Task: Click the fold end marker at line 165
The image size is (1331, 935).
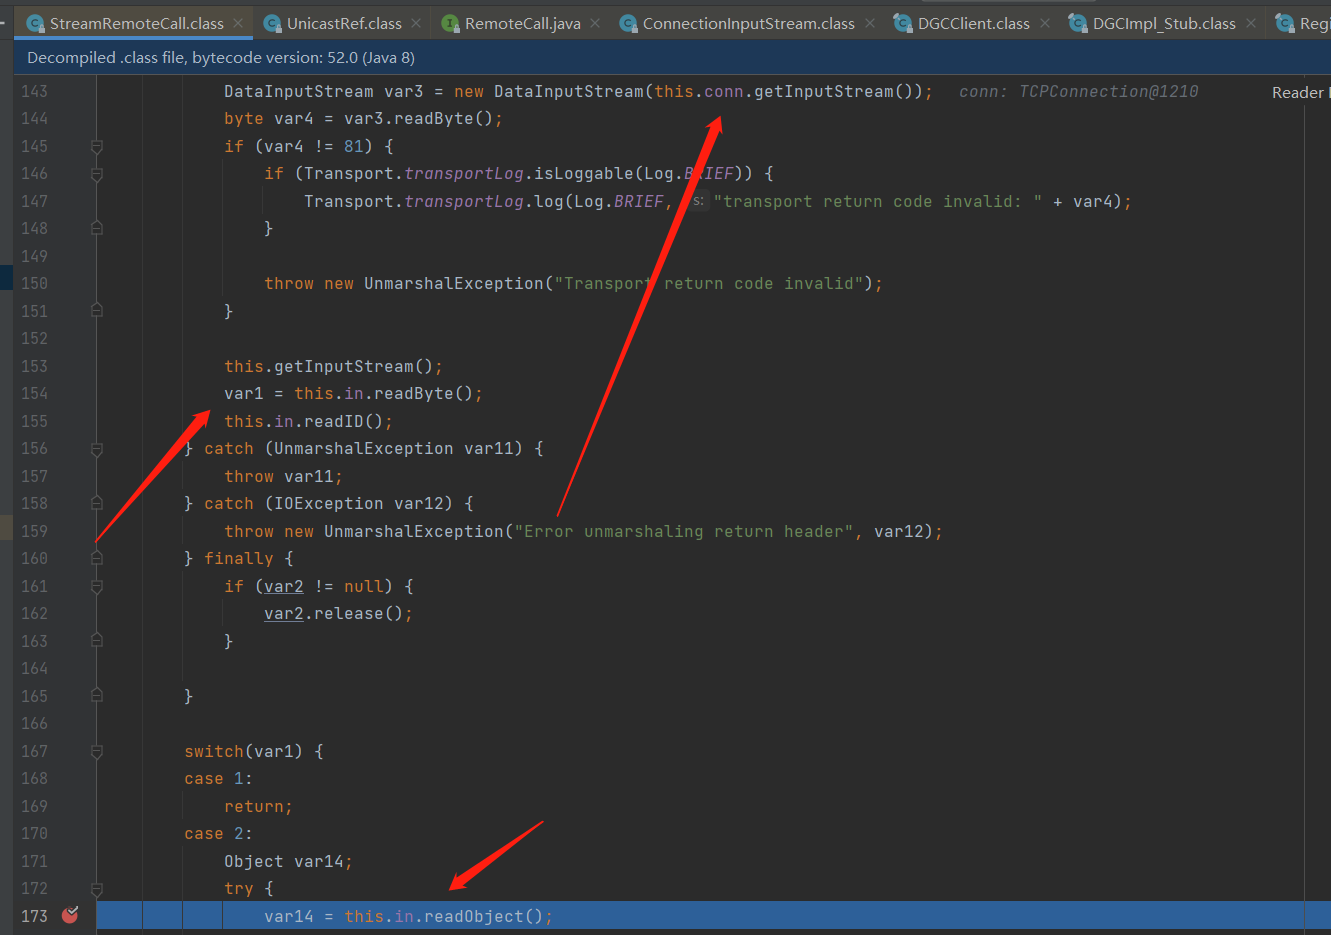Action: point(97,696)
